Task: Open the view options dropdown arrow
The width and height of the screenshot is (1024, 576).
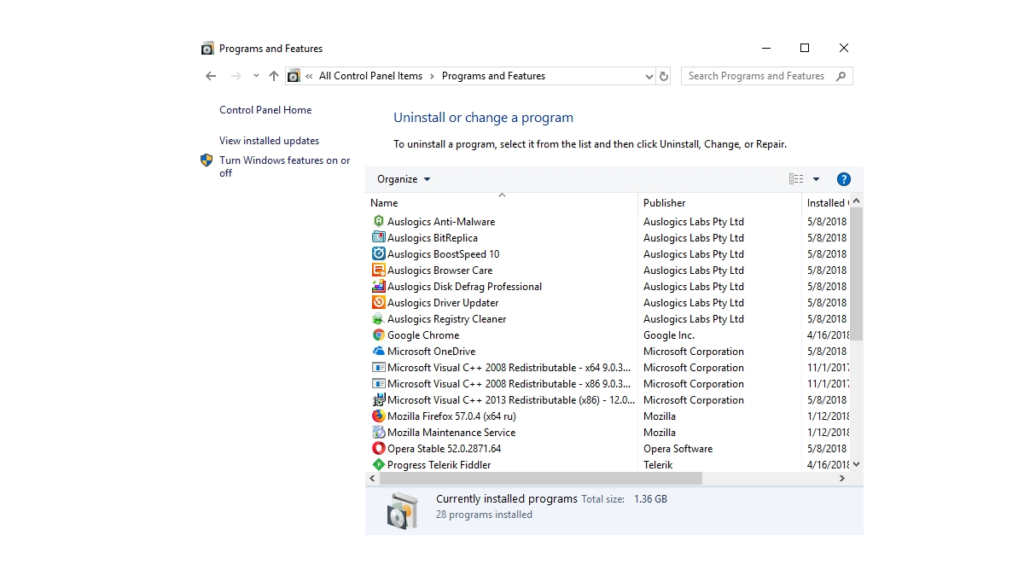Action: coord(816,179)
